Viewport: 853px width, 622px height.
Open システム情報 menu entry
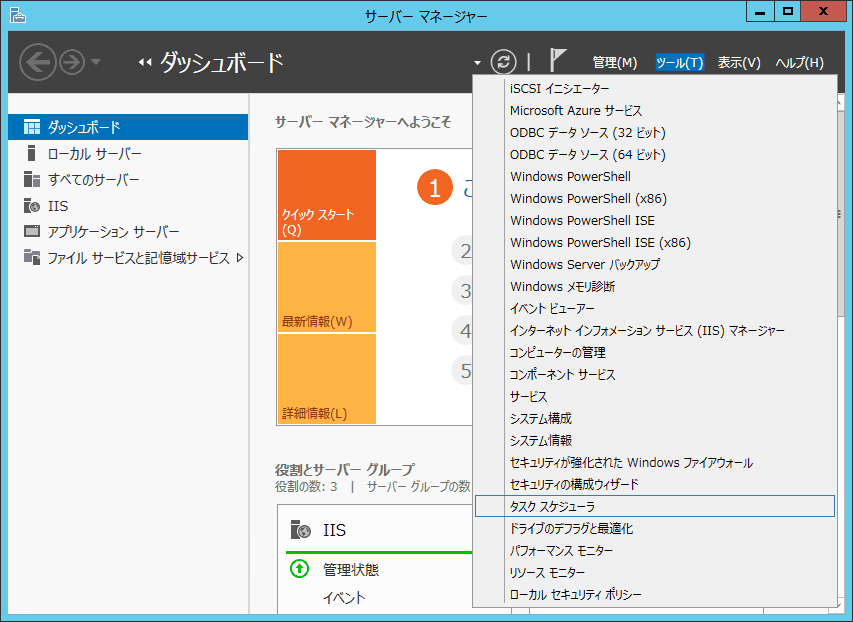(x=655, y=440)
